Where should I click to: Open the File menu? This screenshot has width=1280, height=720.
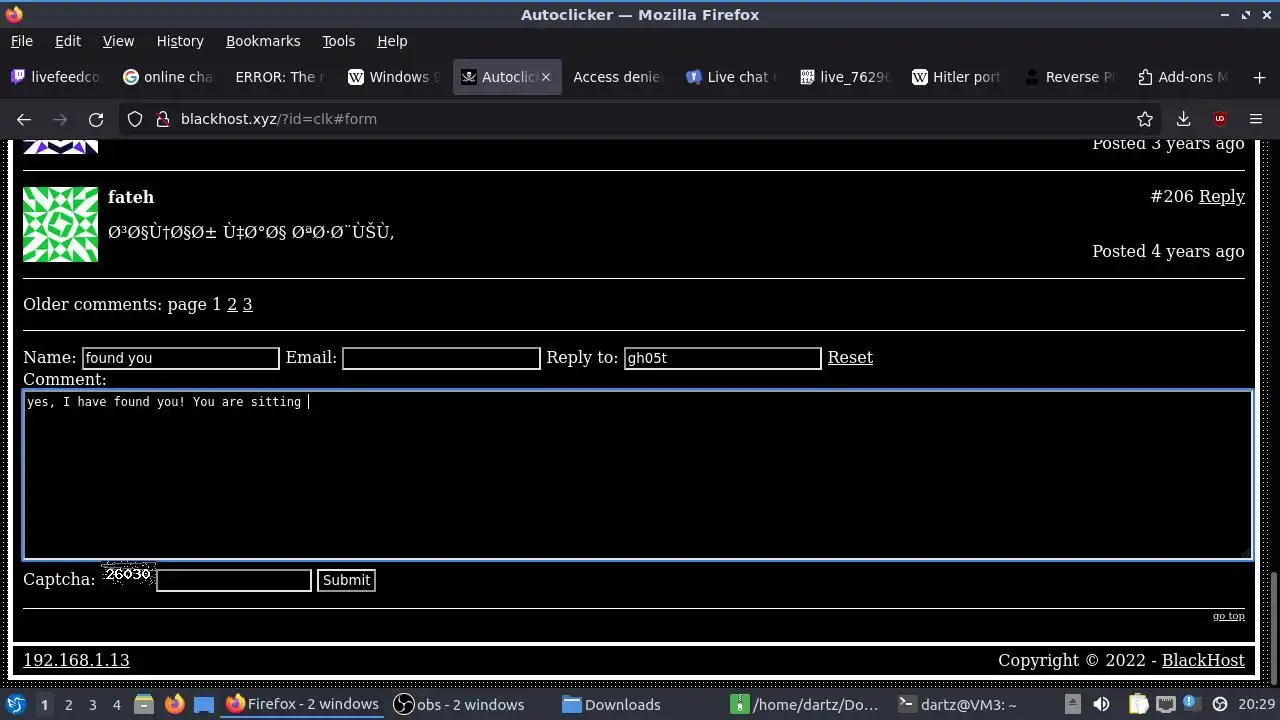tap(21, 41)
